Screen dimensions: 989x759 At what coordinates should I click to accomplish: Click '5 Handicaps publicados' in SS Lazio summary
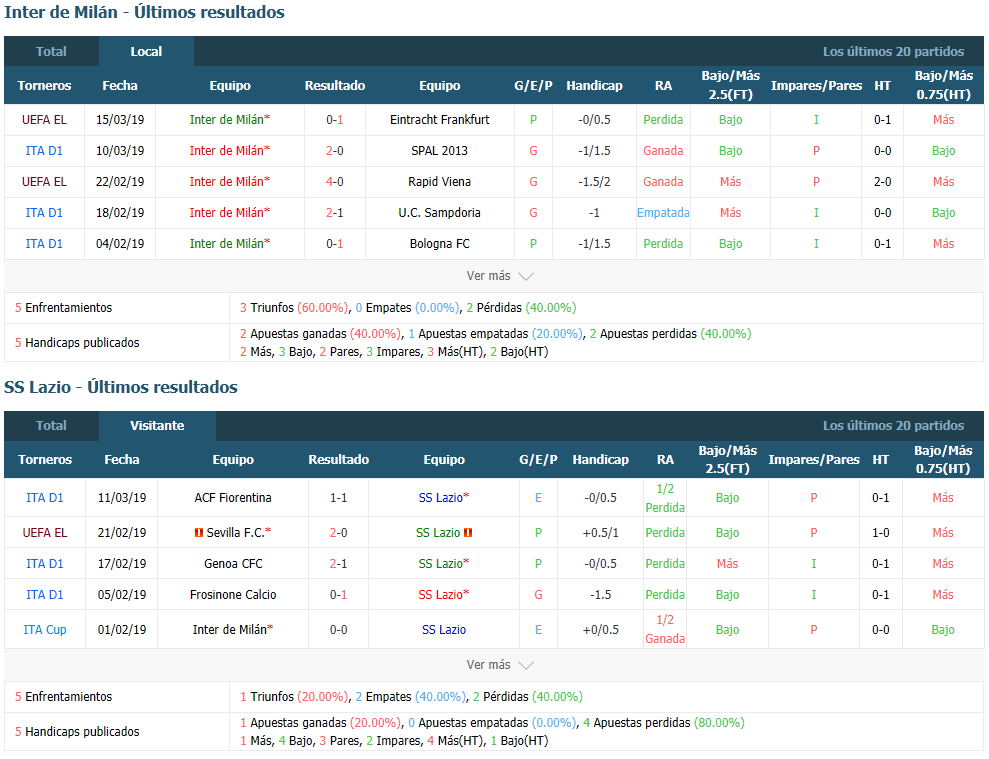(x=77, y=732)
